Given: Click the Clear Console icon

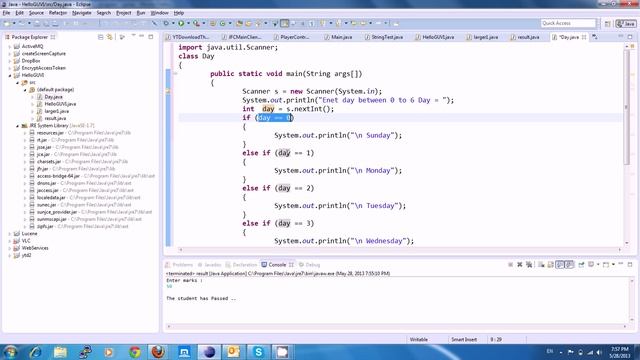Looking at the screenshot, I should pyautogui.click(x=542, y=265).
